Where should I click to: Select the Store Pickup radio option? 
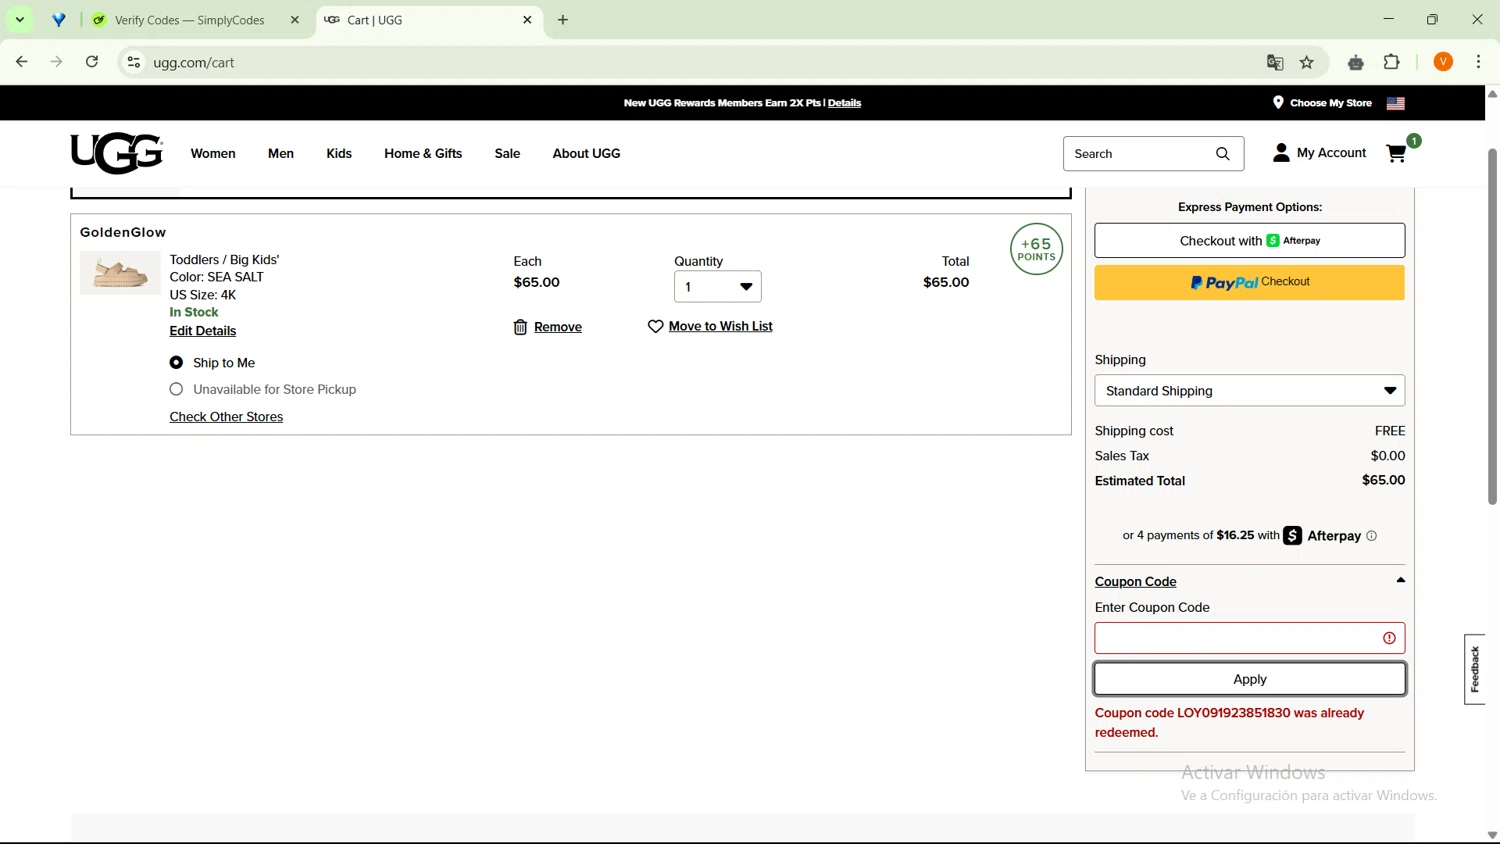176,389
